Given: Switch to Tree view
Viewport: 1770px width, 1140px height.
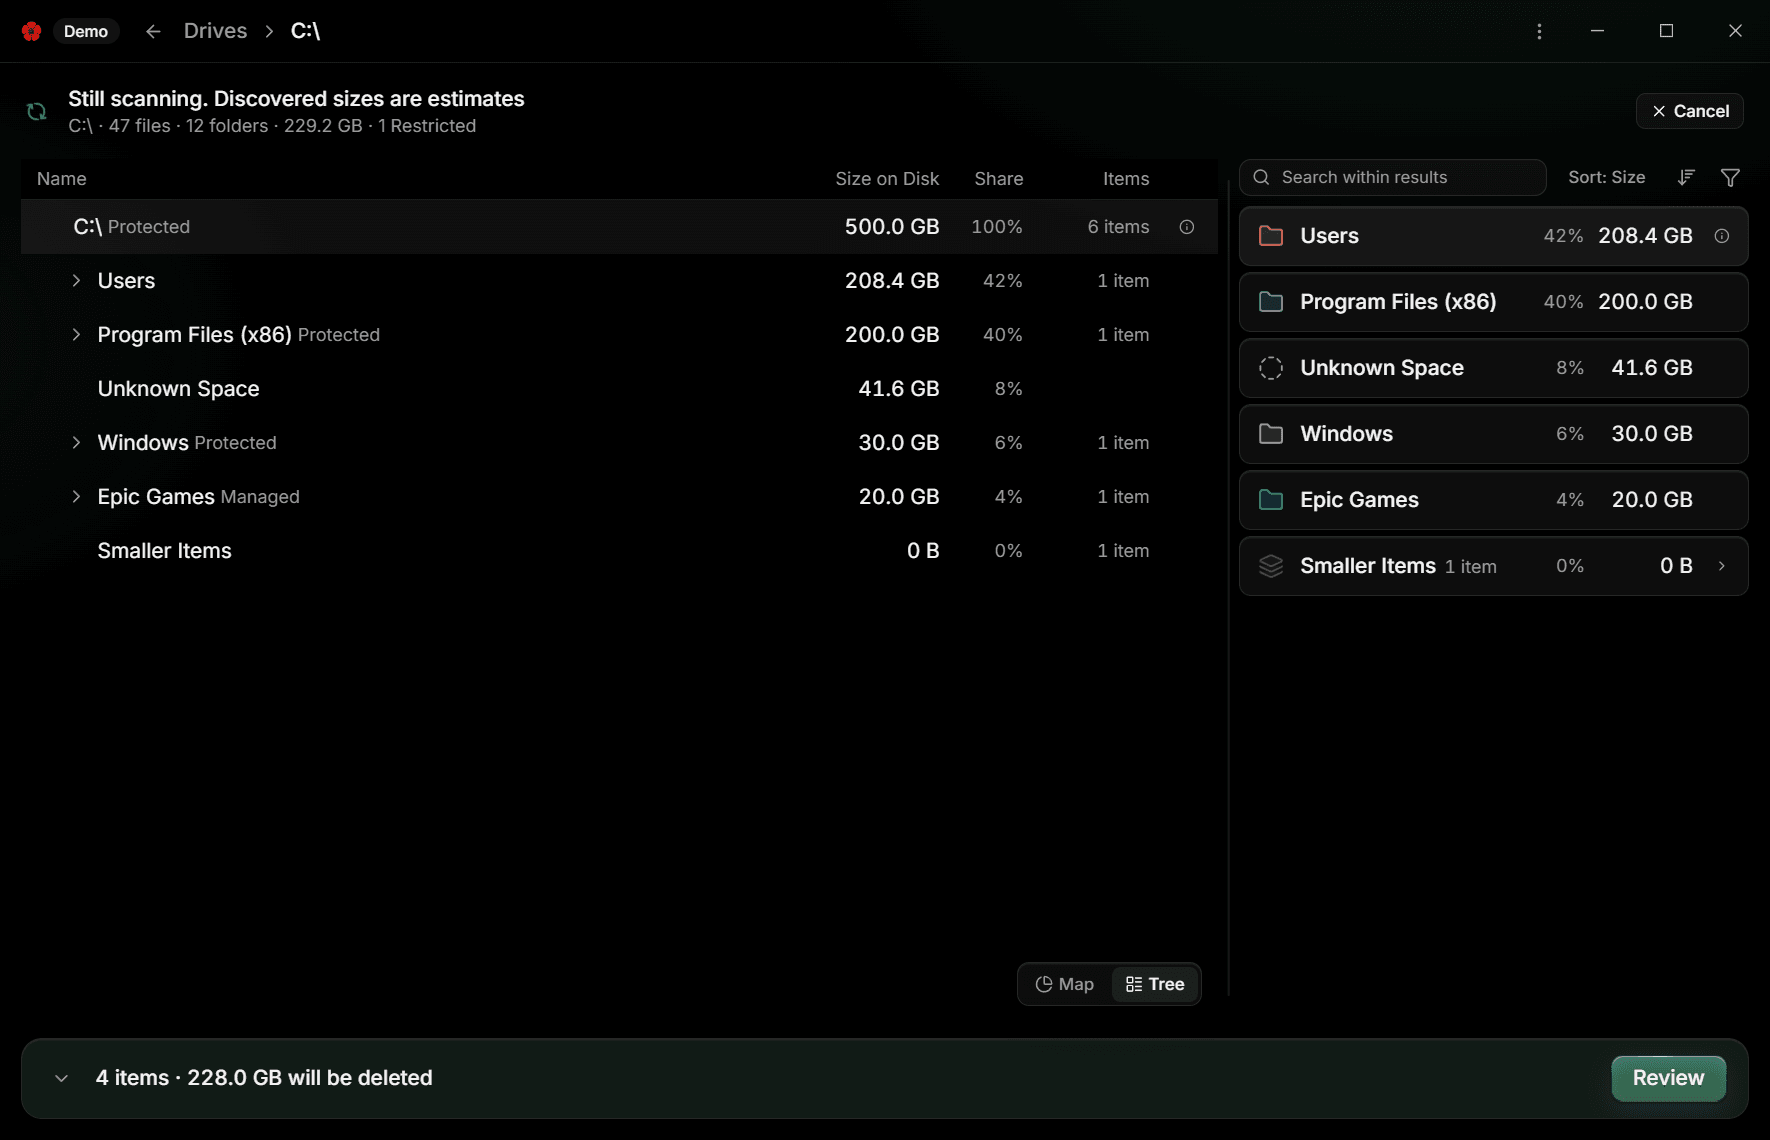Looking at the screenshot, I should (1155, 984).
